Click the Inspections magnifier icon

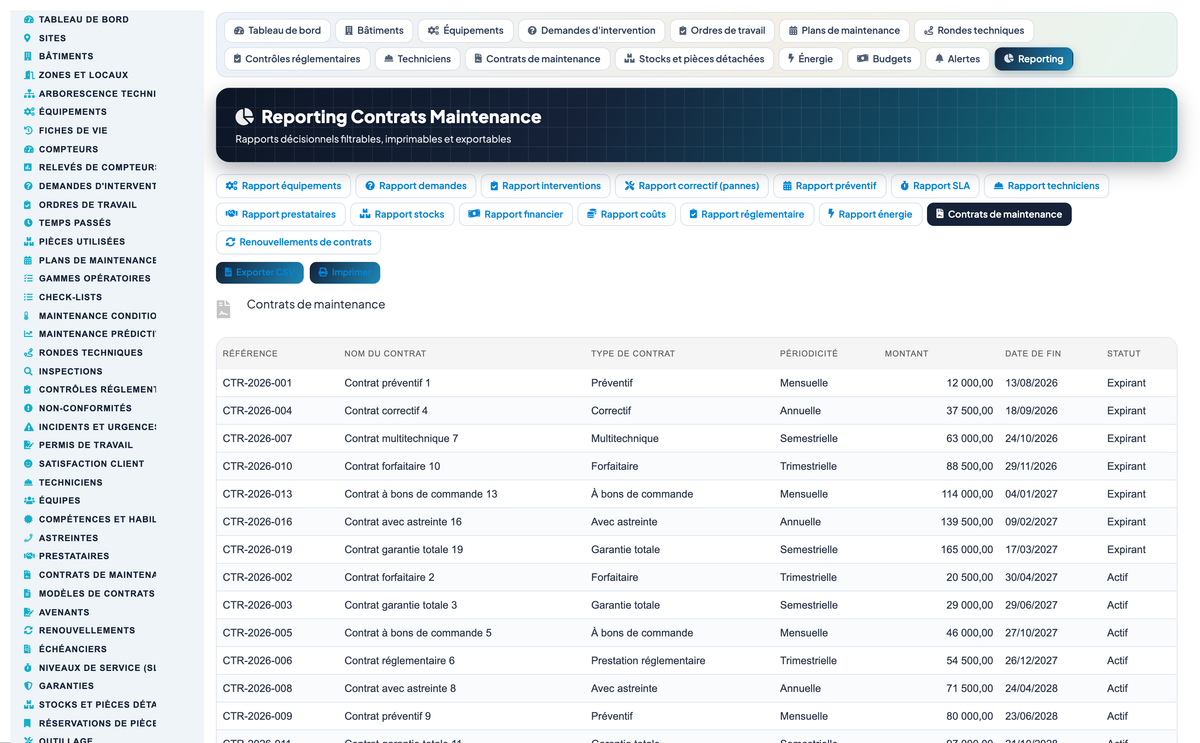click(x=28, y=371)
